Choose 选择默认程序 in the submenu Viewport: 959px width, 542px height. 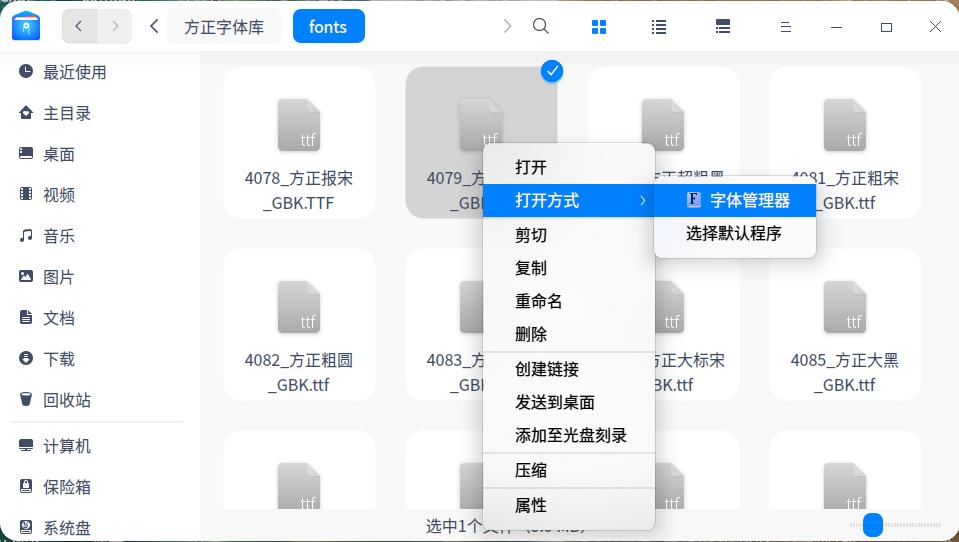(735, 233)
